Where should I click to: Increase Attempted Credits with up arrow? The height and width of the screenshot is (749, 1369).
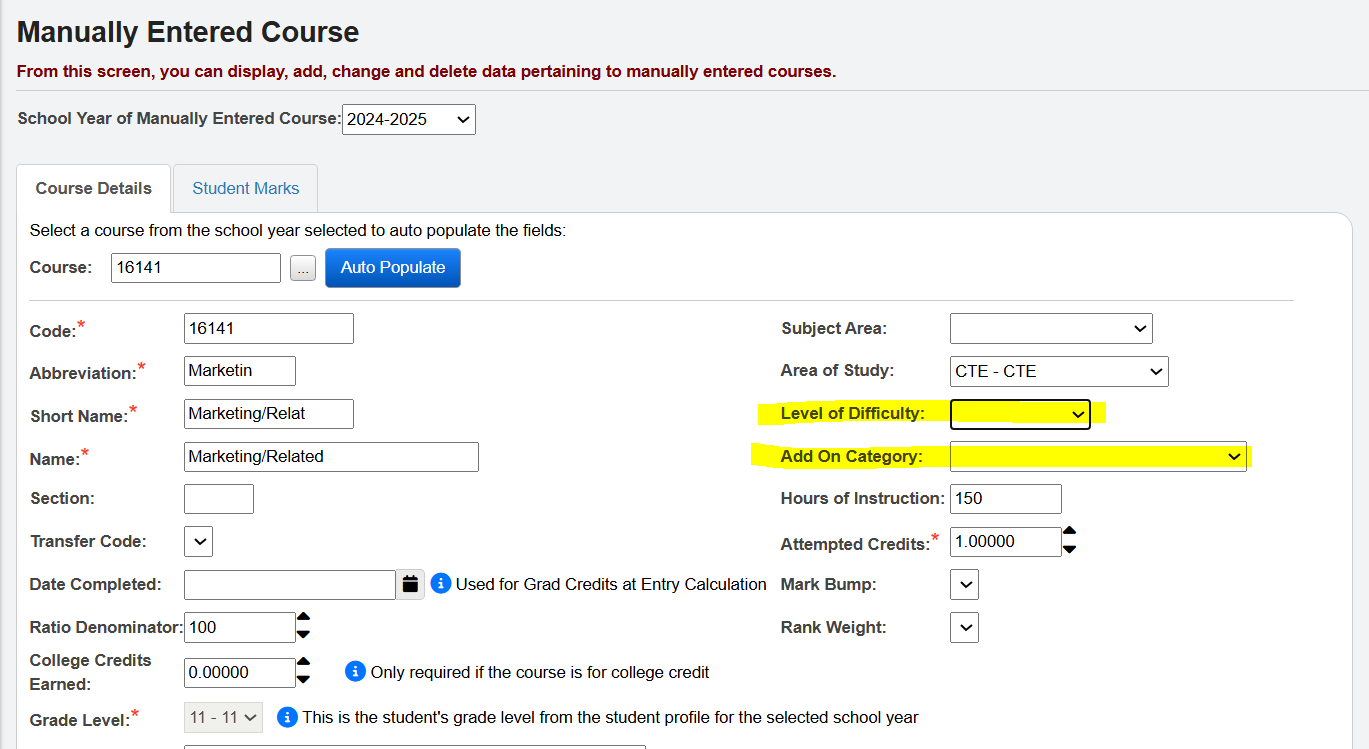[1069, 533]
